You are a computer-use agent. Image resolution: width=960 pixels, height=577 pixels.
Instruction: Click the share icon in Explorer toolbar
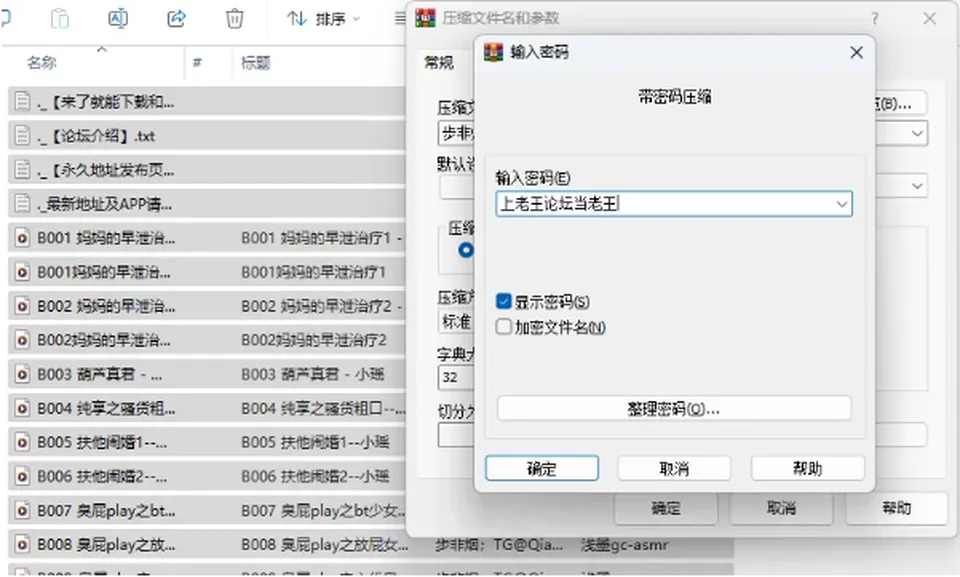tap(176, 19)
